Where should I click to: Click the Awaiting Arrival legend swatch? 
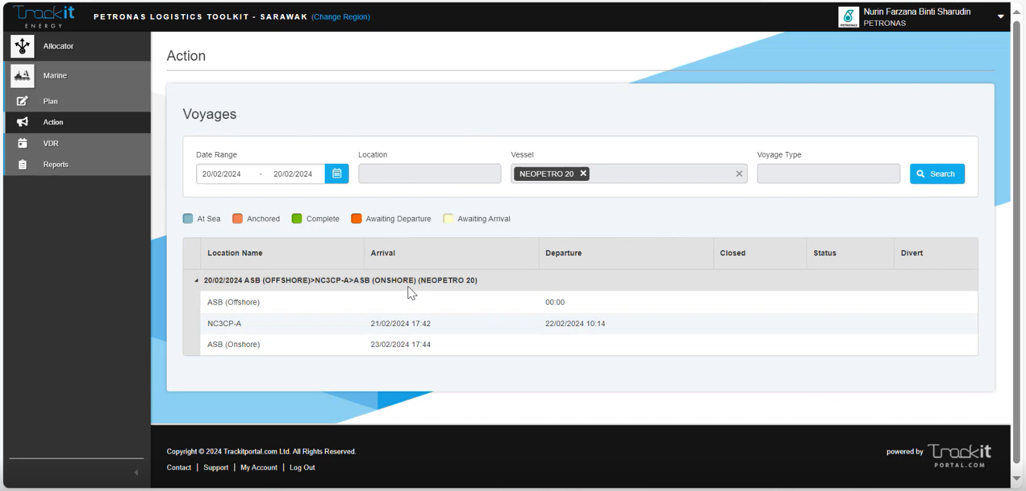[448, 219]
